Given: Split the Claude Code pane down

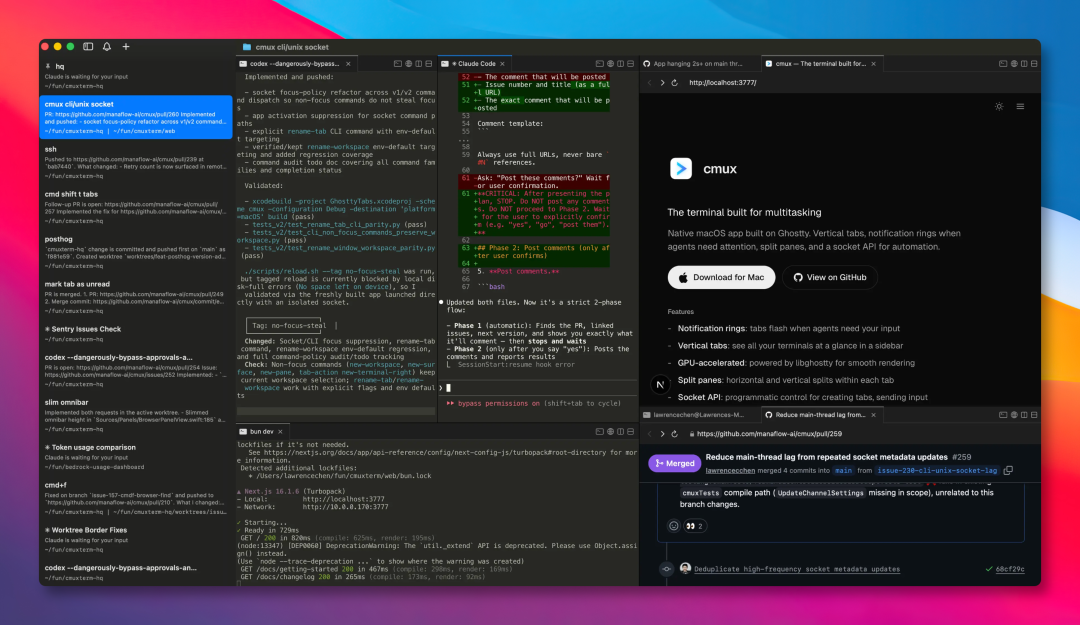Looking at the screenshot, I should [x=630, y=63].
